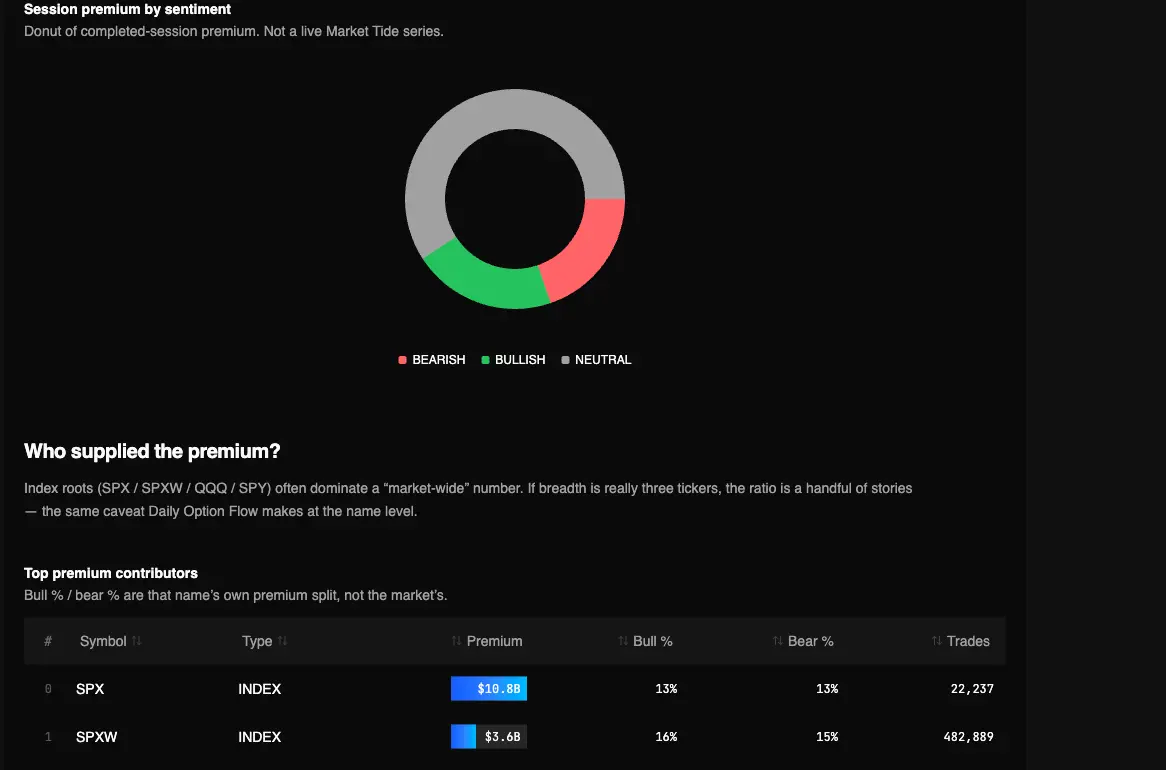1166x770 pixels.
Task: Toggle BULLISH legend entry
Action: click(x=513, y=360)
